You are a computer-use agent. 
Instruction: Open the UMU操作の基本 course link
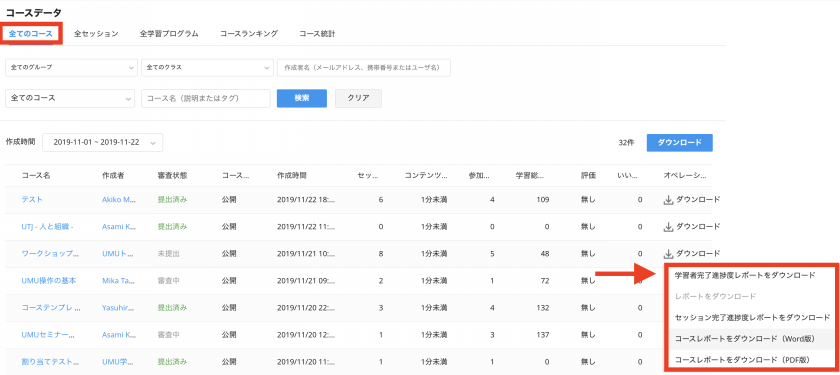49,281
